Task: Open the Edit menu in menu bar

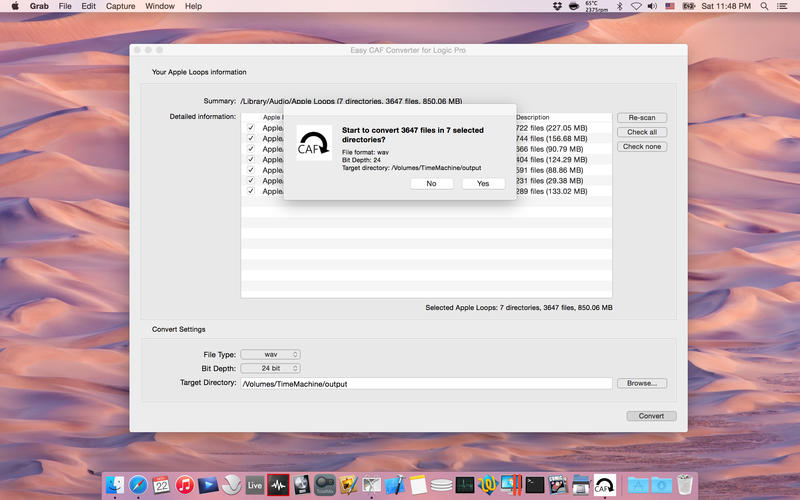Action: 89,6
